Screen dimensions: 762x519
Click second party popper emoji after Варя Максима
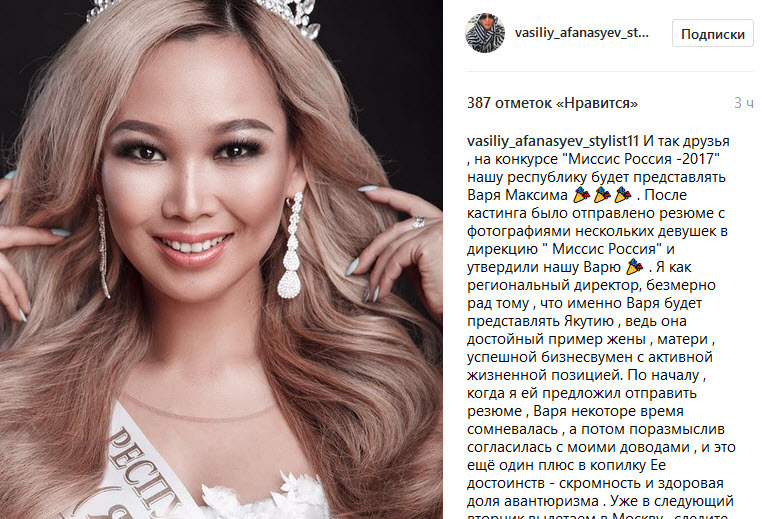(x=602, y=195)
